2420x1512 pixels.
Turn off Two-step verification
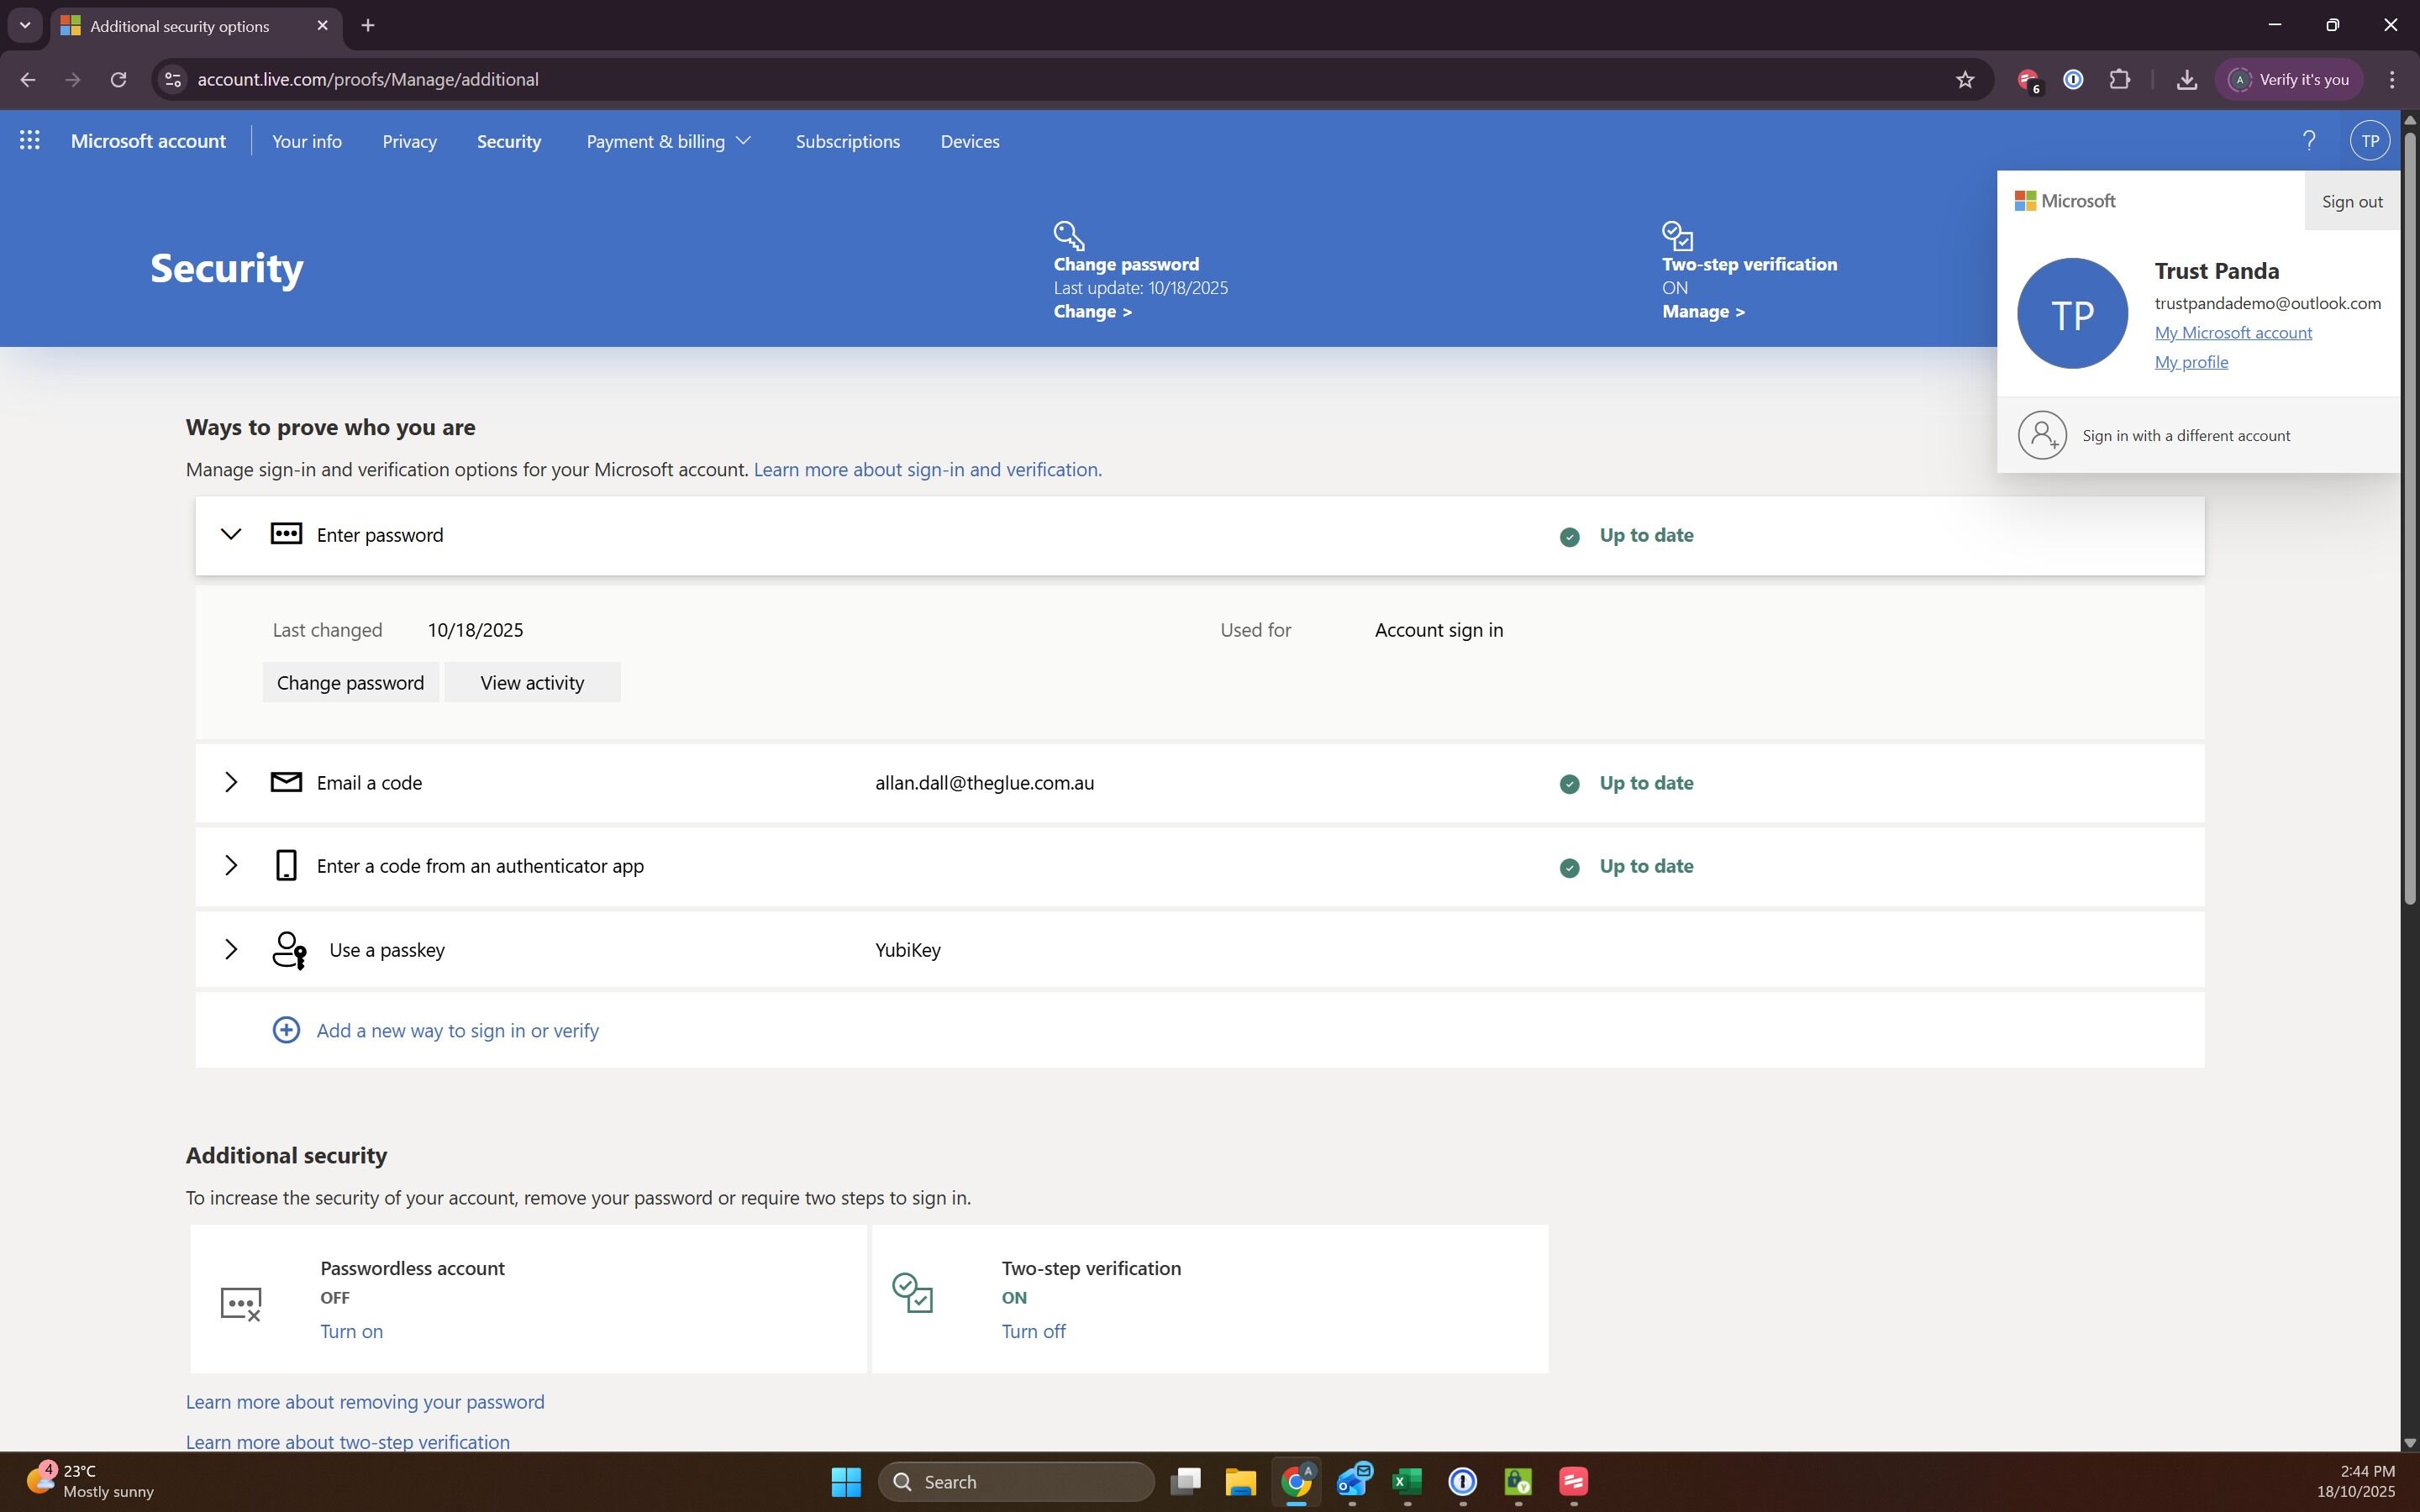[1033, 1331]
